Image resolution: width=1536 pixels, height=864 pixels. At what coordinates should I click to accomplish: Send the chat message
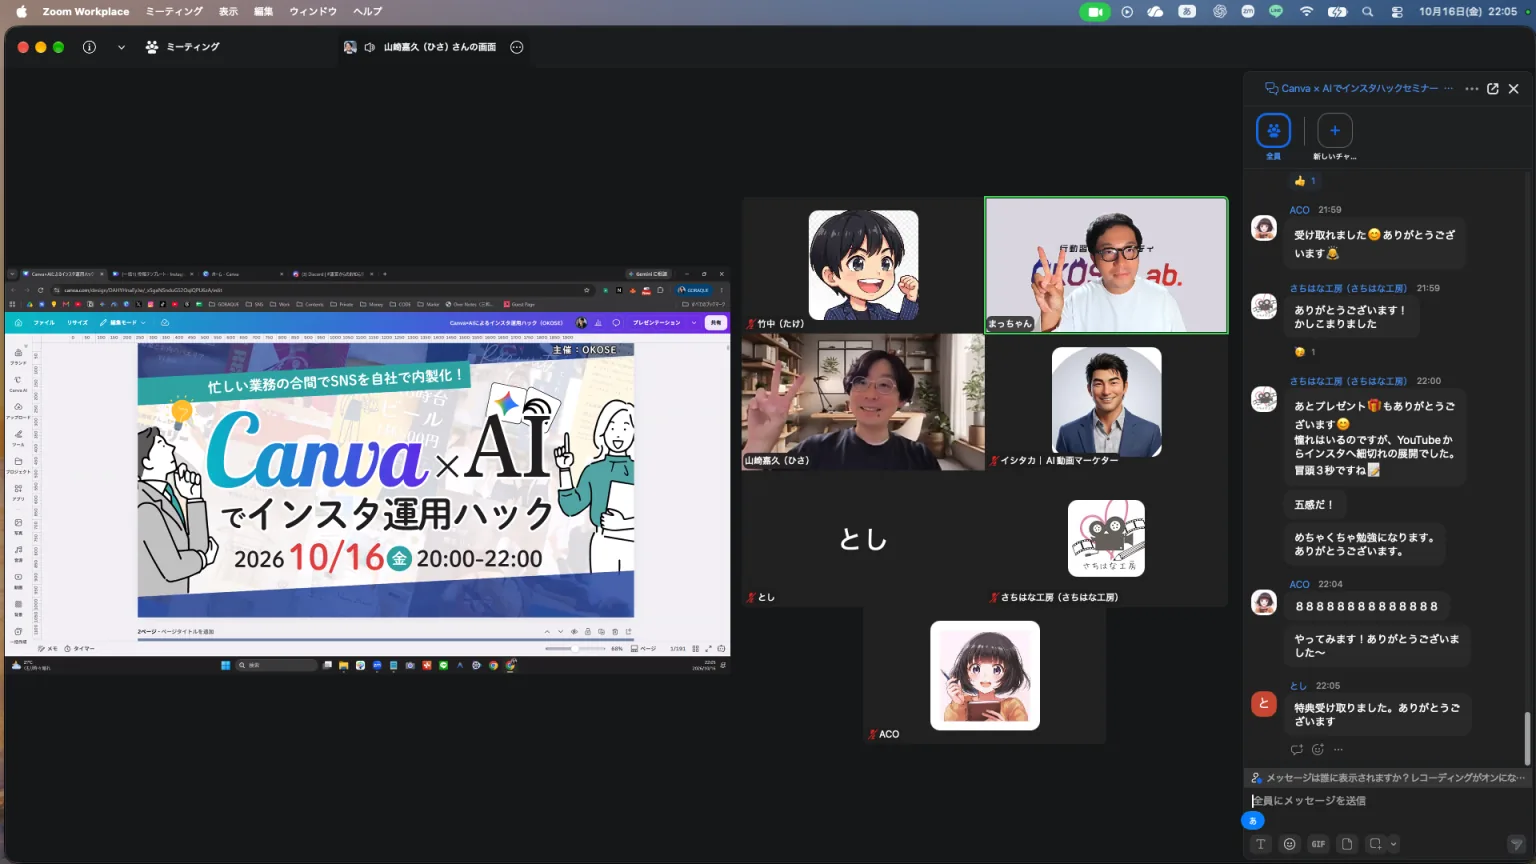[1516, 844]
